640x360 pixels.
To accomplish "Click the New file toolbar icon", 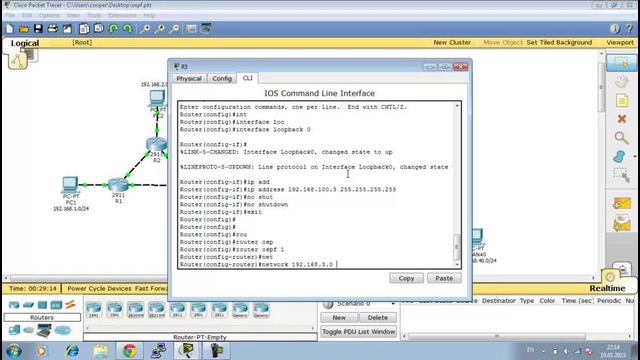I will [x=9, y=29].
